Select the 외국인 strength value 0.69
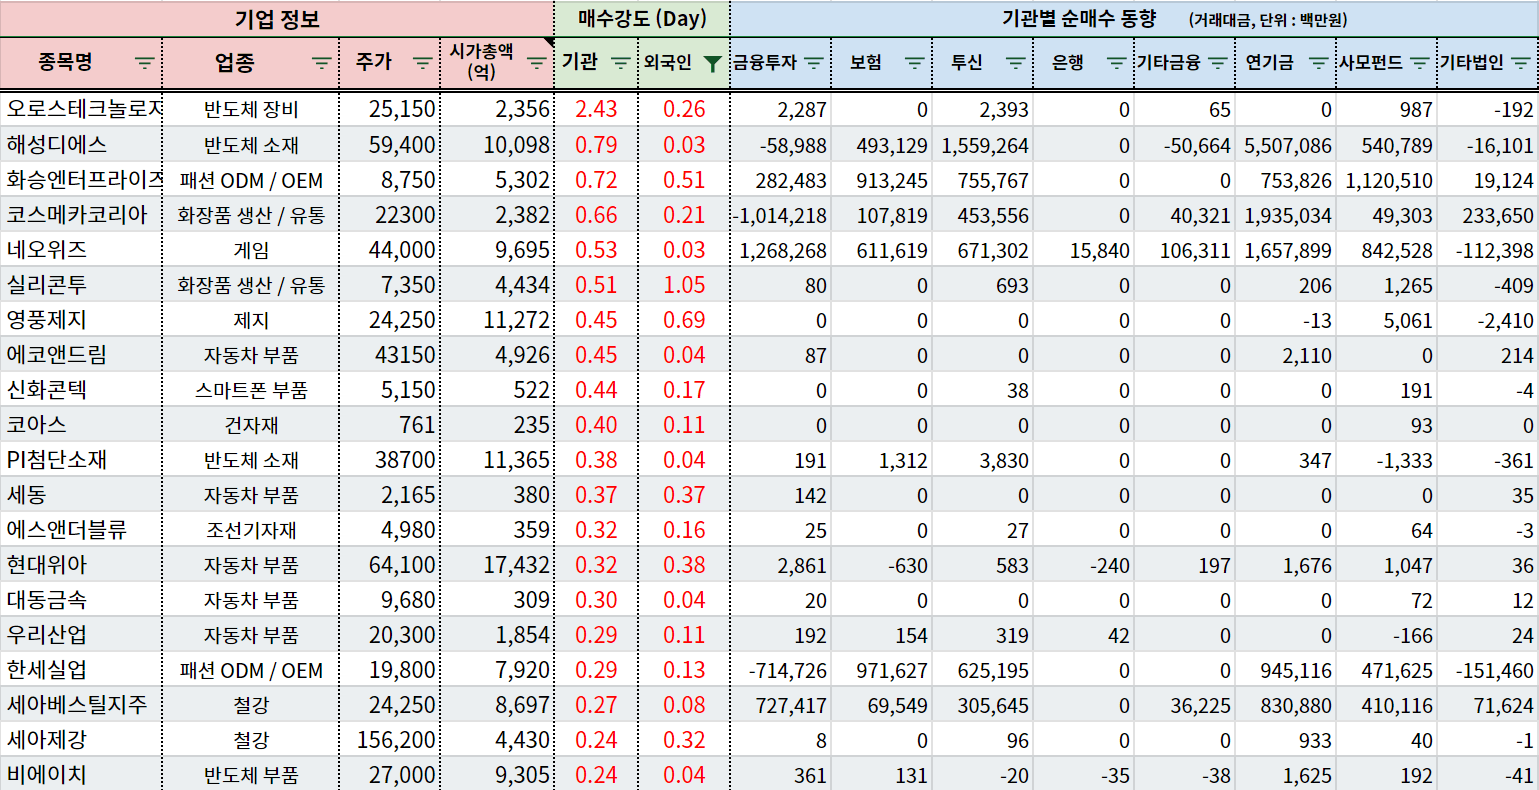 tap(684, 319)
